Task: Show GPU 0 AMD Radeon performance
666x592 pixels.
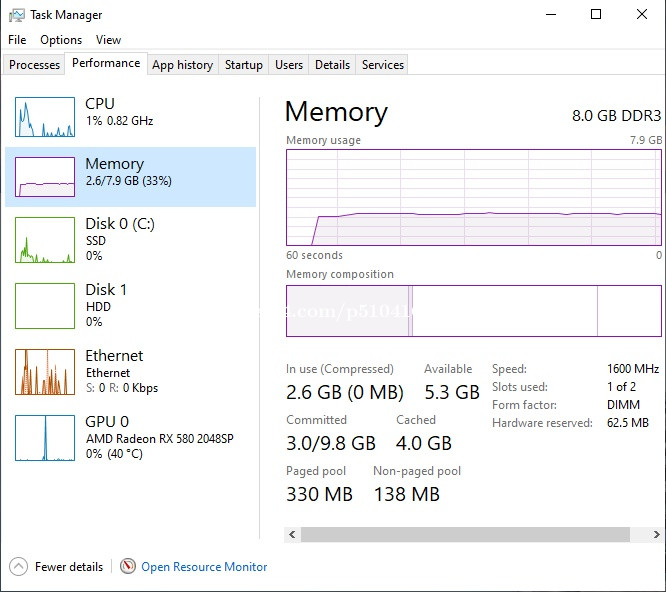Action: 44,438
